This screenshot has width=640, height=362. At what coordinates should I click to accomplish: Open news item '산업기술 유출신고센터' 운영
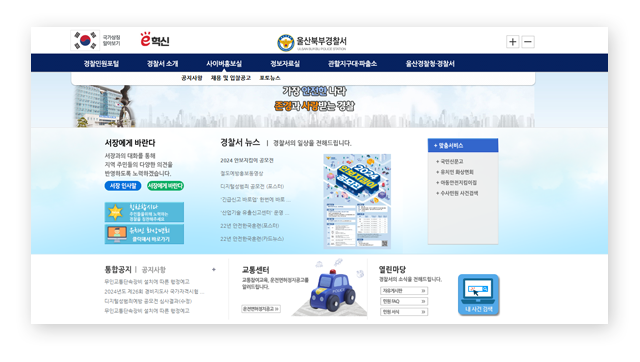click(x=255, y=213)
